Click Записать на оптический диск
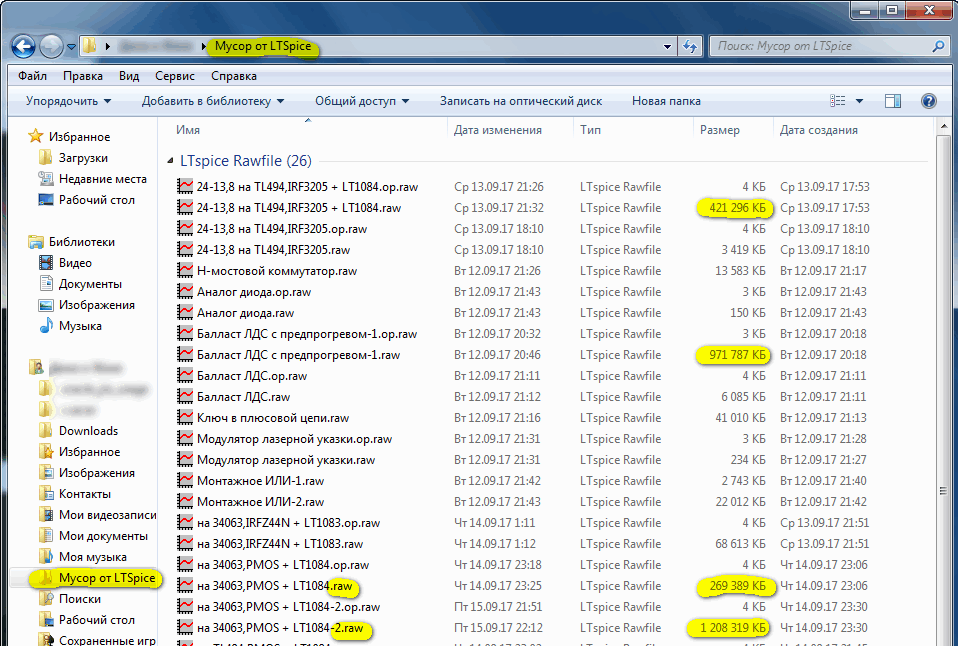This screenshot has height=646, width=958. [x=521, y=101]
